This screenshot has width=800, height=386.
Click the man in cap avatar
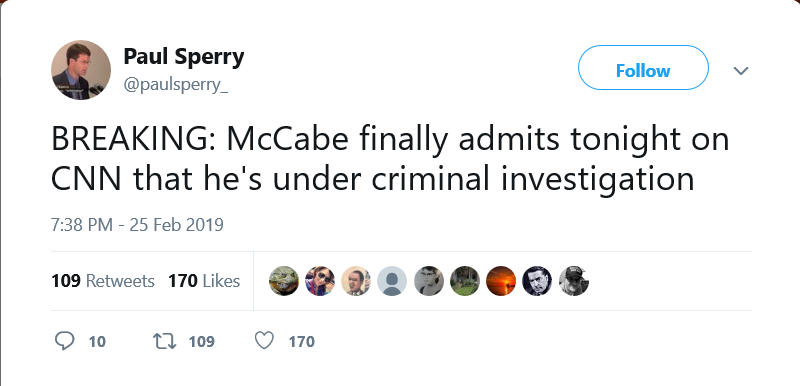tap(573, 281)
